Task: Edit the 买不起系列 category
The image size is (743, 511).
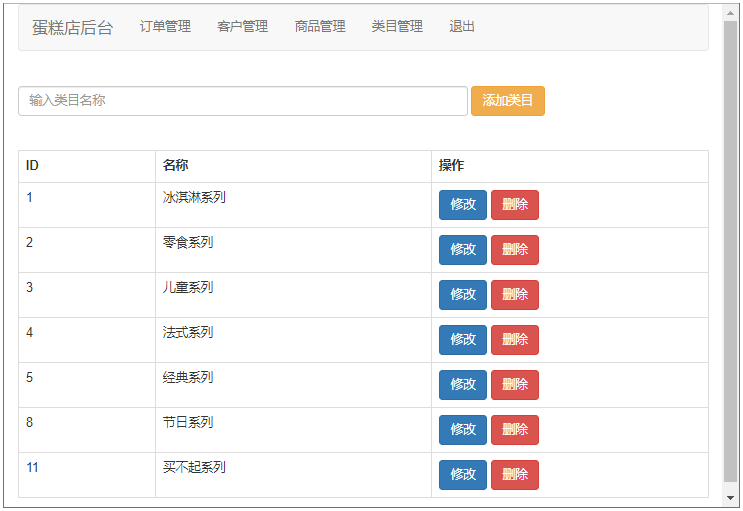Action: 462,475
